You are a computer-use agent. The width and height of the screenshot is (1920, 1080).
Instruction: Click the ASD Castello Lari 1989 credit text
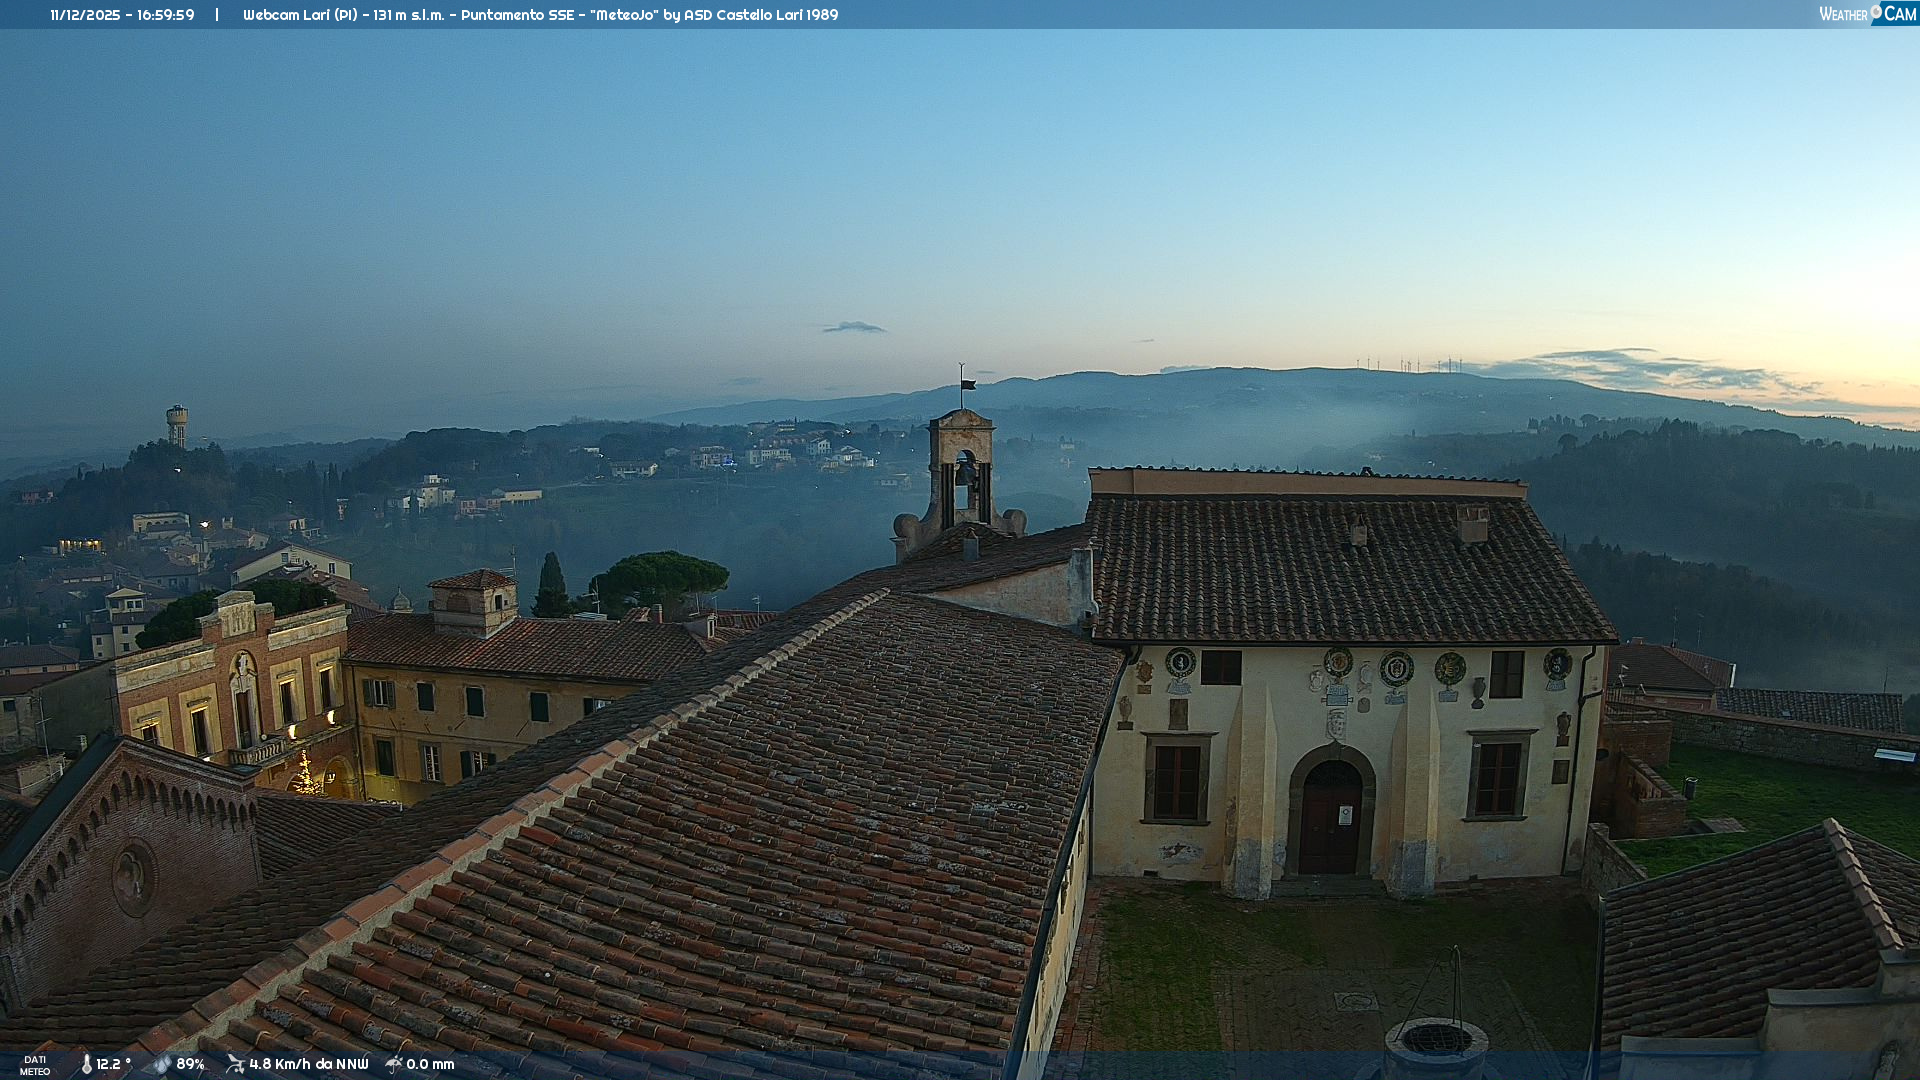tap(761, 15)
